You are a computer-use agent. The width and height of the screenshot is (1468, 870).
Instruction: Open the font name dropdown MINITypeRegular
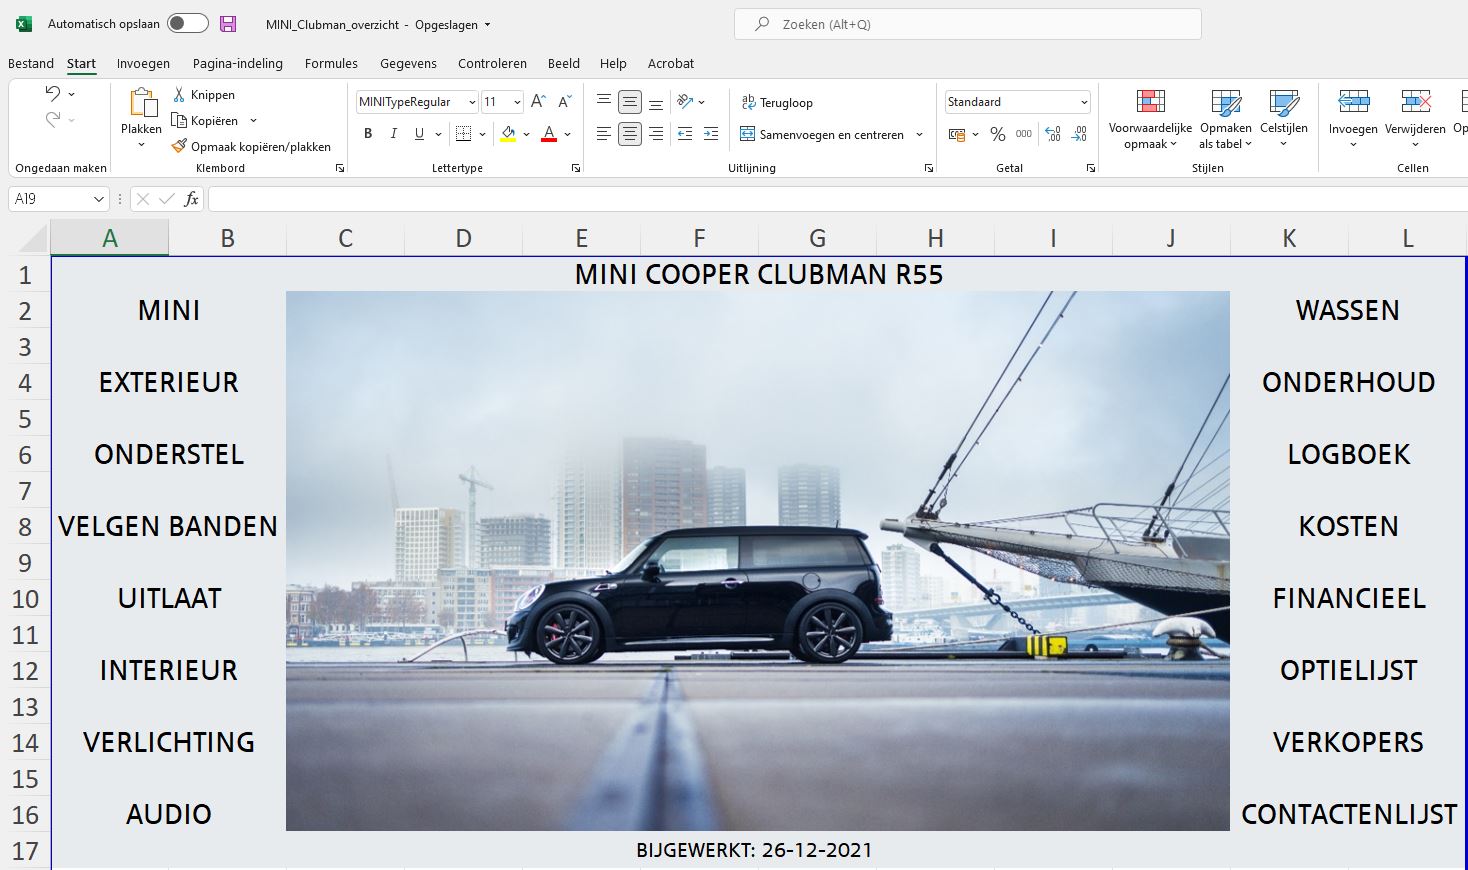click(472, 102)
